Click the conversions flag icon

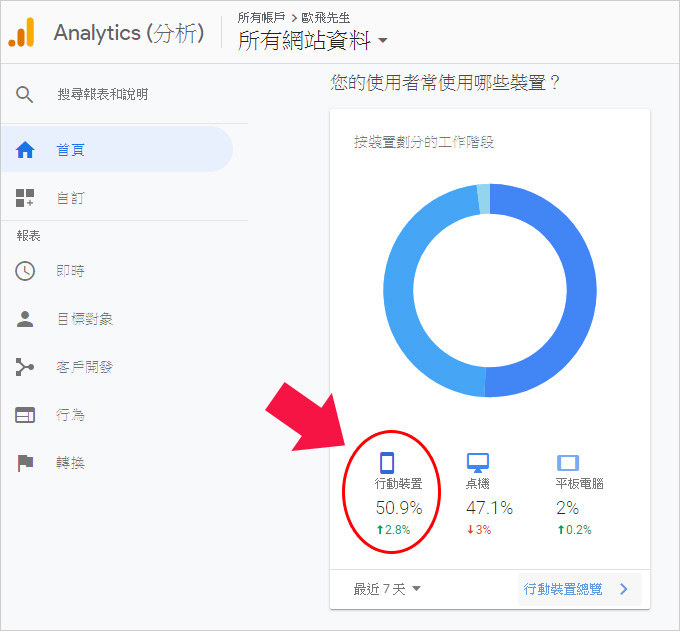point(25,463)
